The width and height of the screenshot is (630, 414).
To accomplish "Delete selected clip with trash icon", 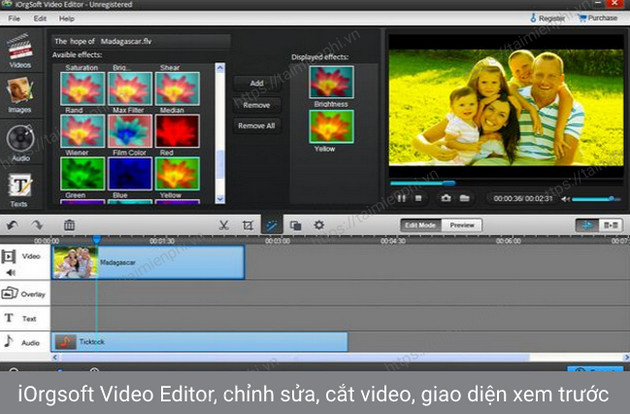I will pyautogui.click(x=69, y=225).
